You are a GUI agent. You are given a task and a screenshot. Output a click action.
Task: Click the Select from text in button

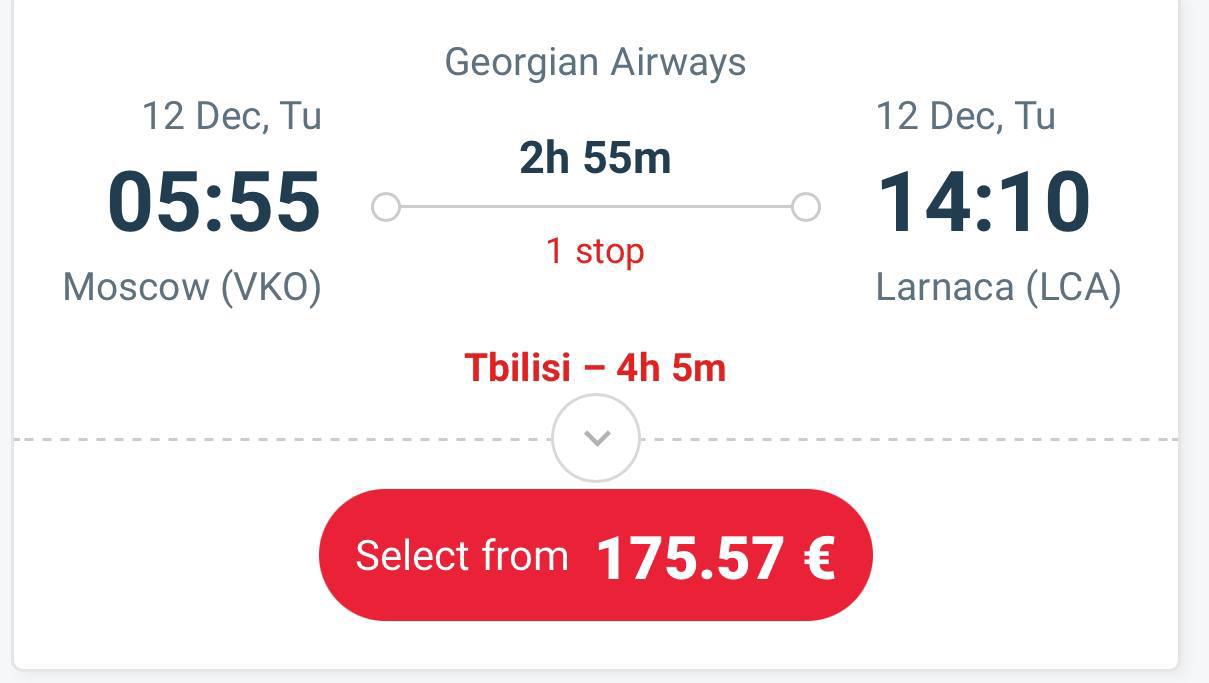[x=461, y=555]
